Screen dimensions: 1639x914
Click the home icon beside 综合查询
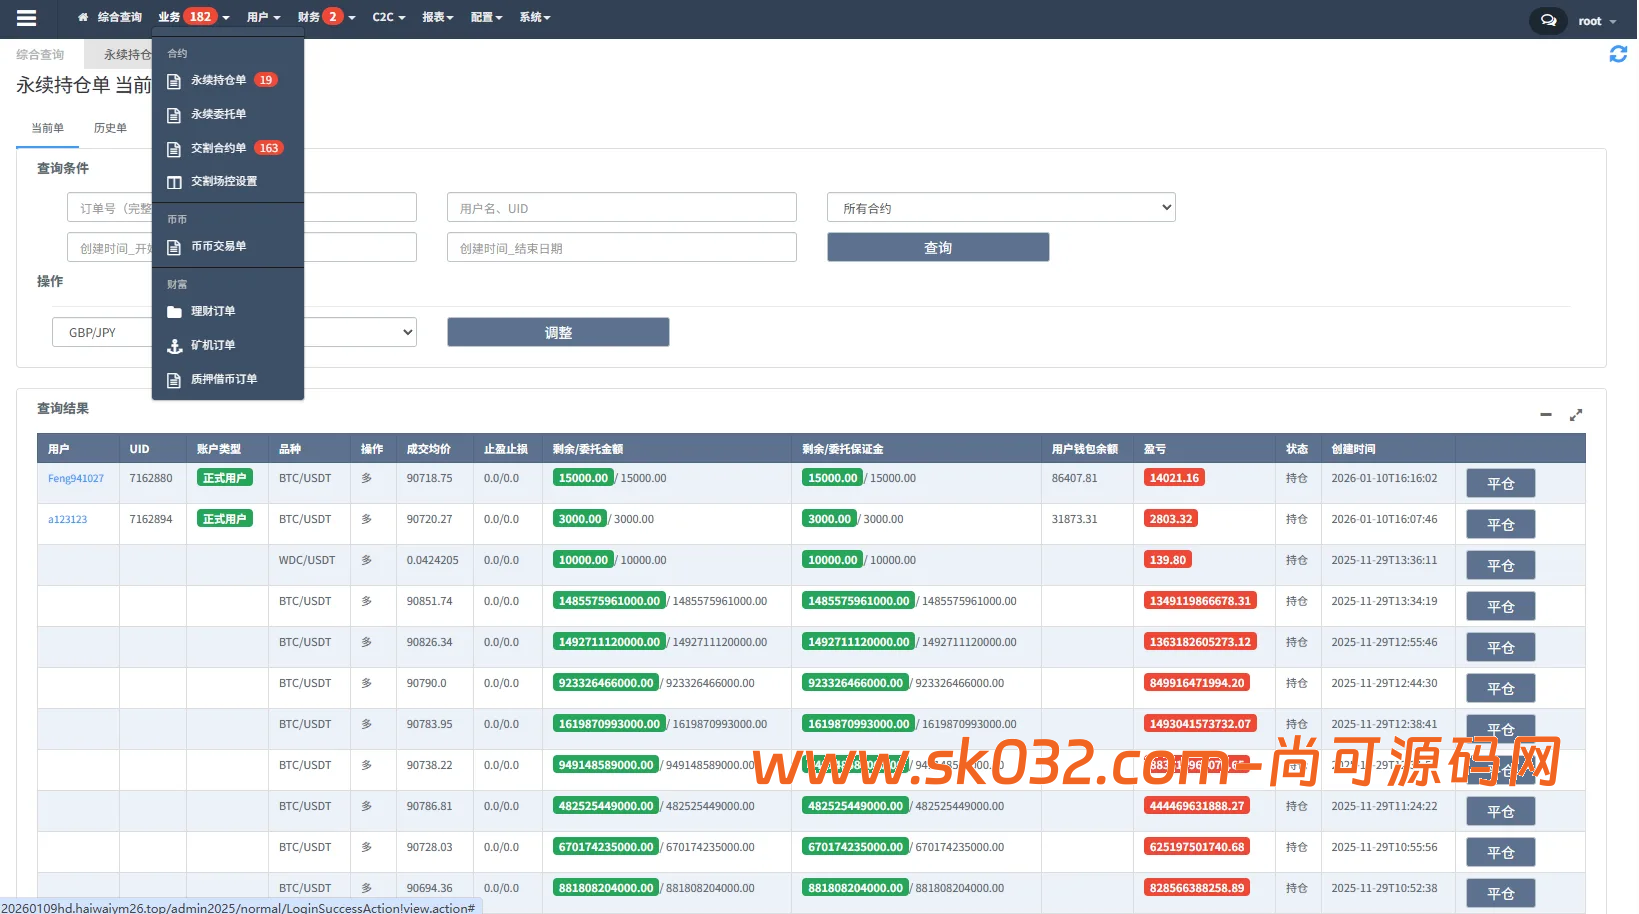(83, 18)
